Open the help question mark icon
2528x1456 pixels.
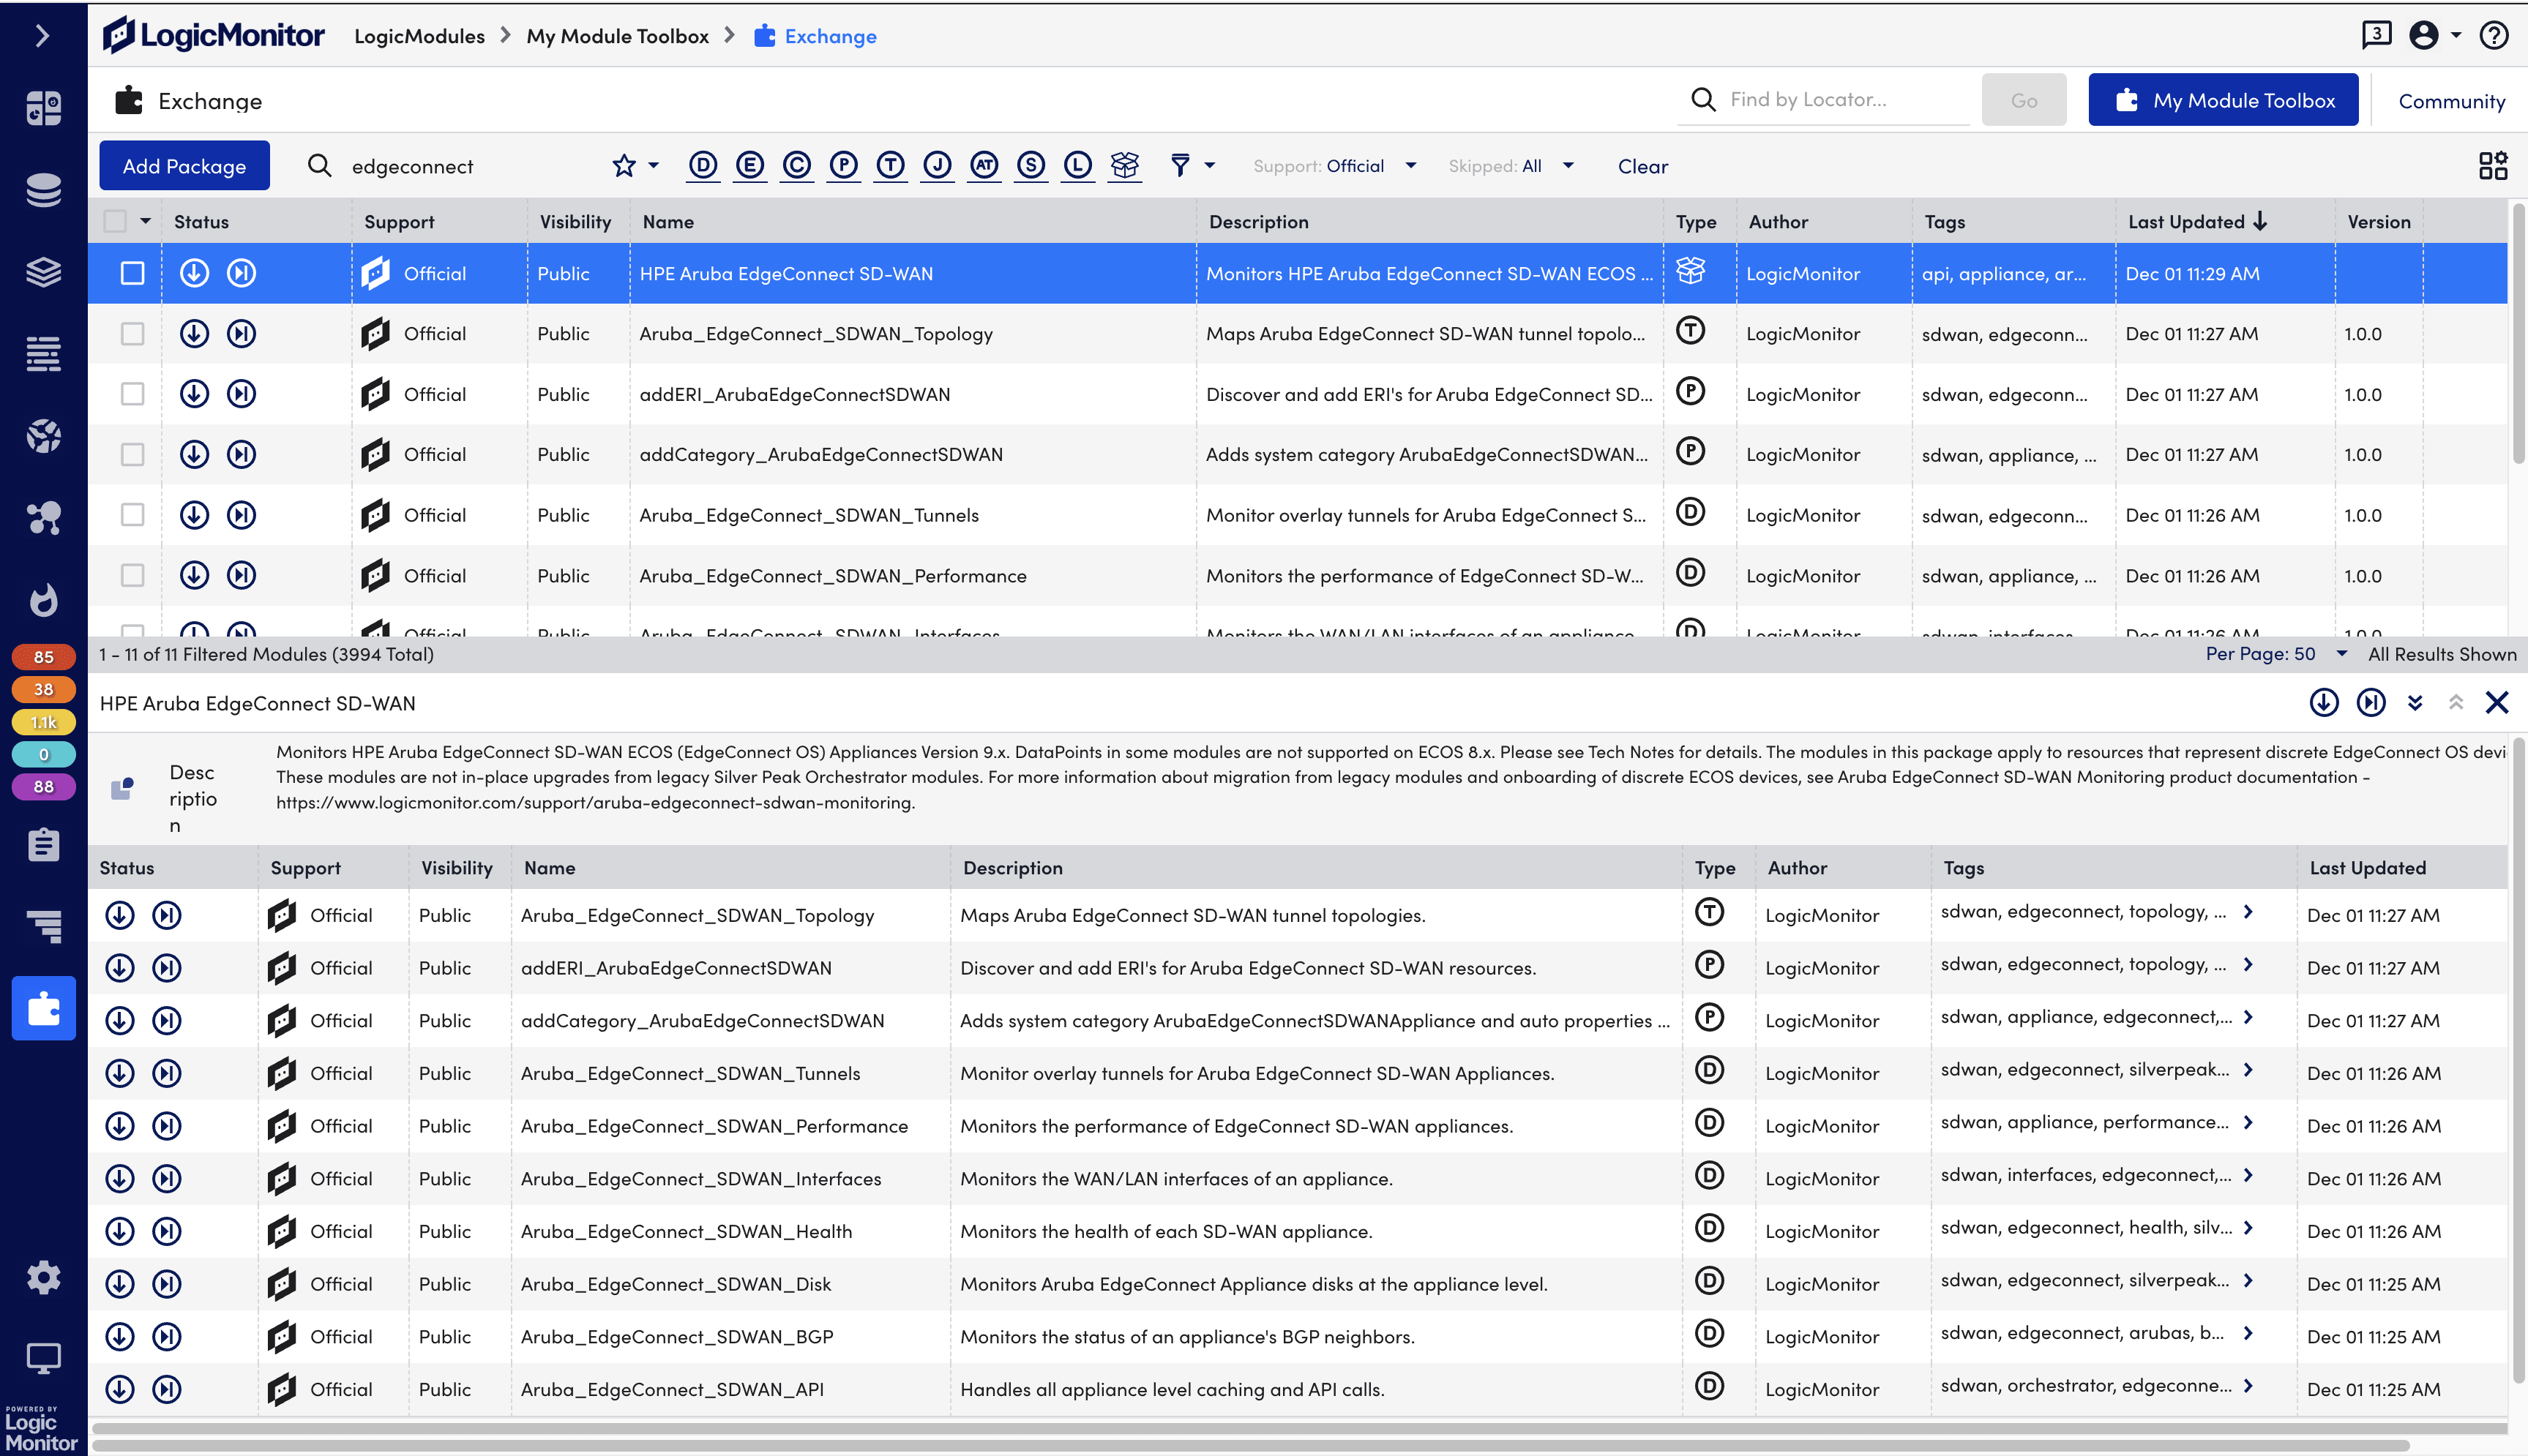tap(2493, 35)
